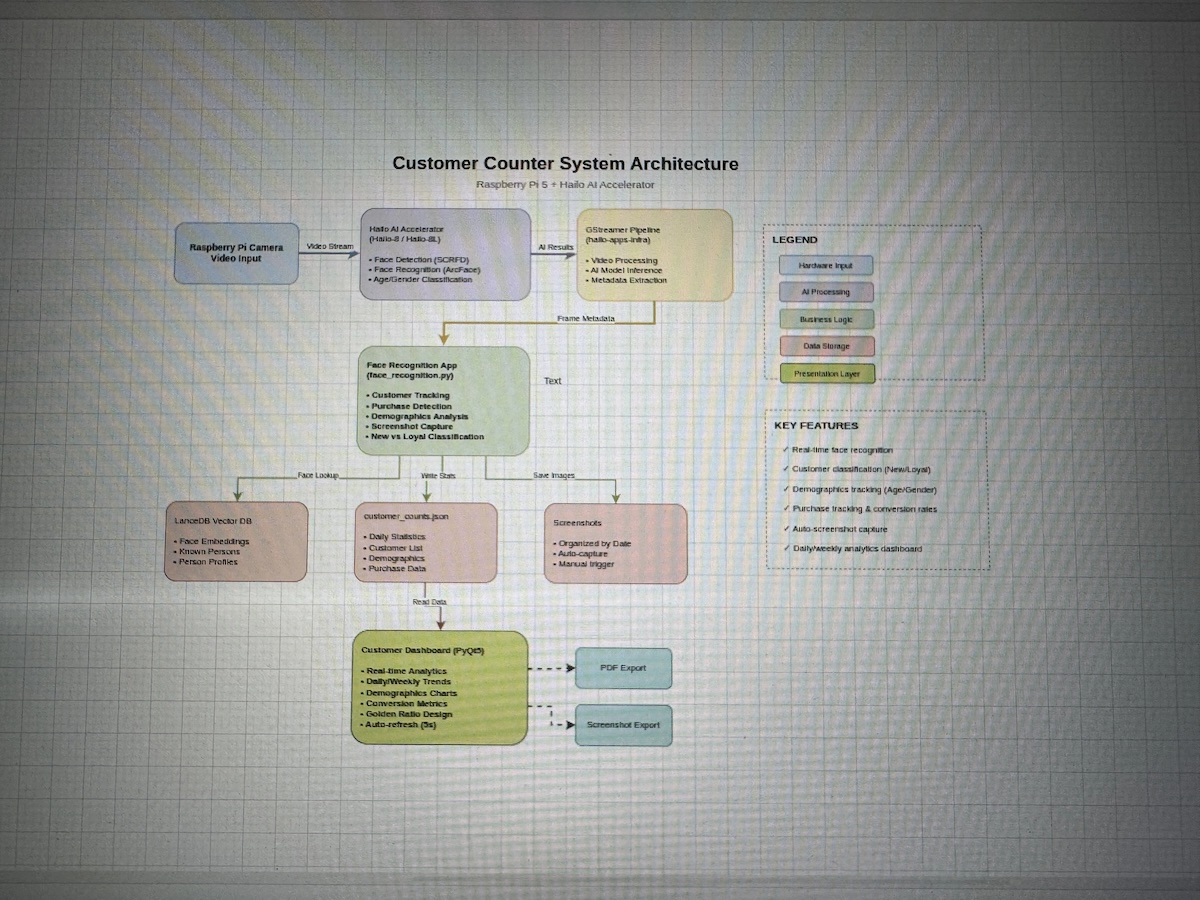Select the AI Processing legend swatch
This screenshot has height=900, width=1200.
tap(826, 292)
